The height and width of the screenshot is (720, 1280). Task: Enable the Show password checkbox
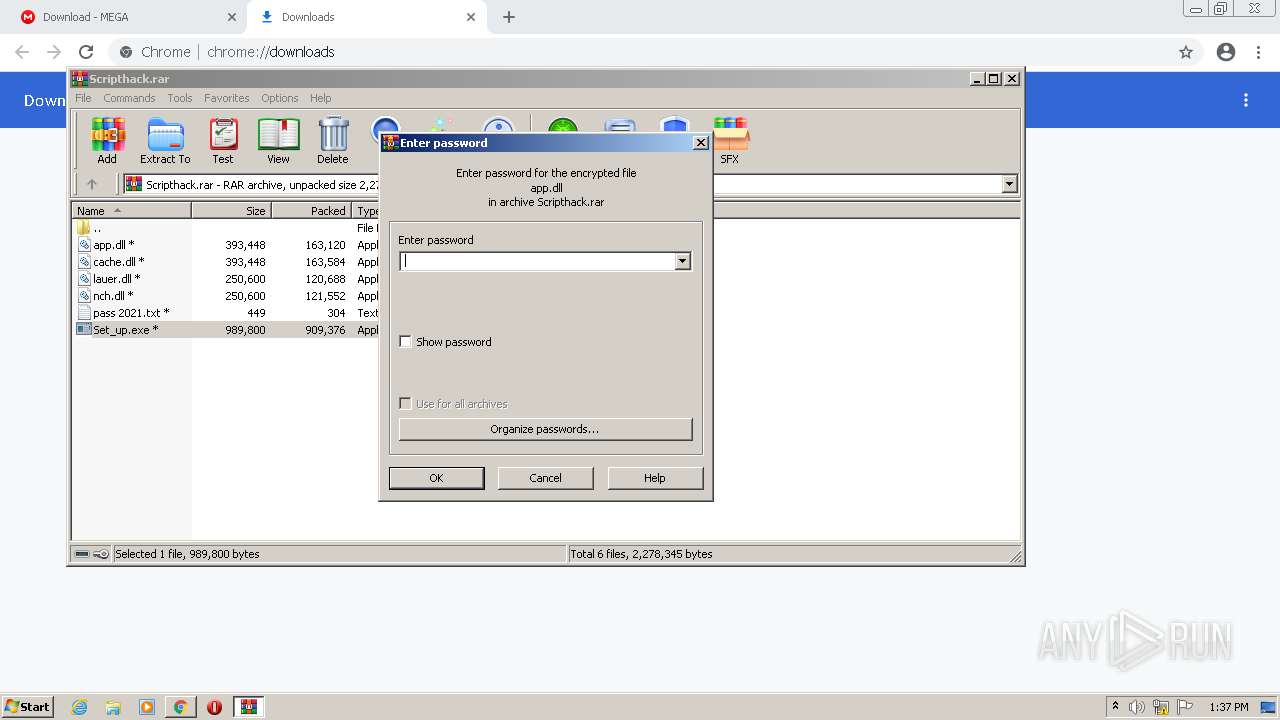coord(405,342)
